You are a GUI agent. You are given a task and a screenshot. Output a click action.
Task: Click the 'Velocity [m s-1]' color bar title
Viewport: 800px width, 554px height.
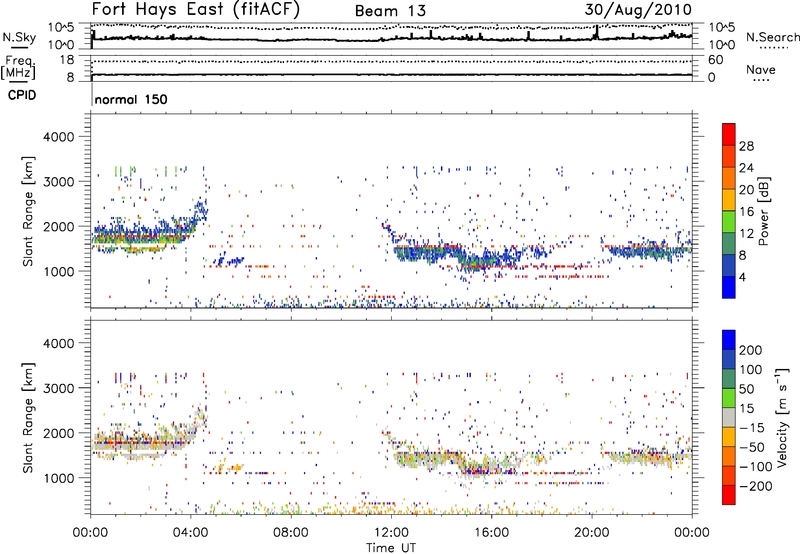coord(781,417)
